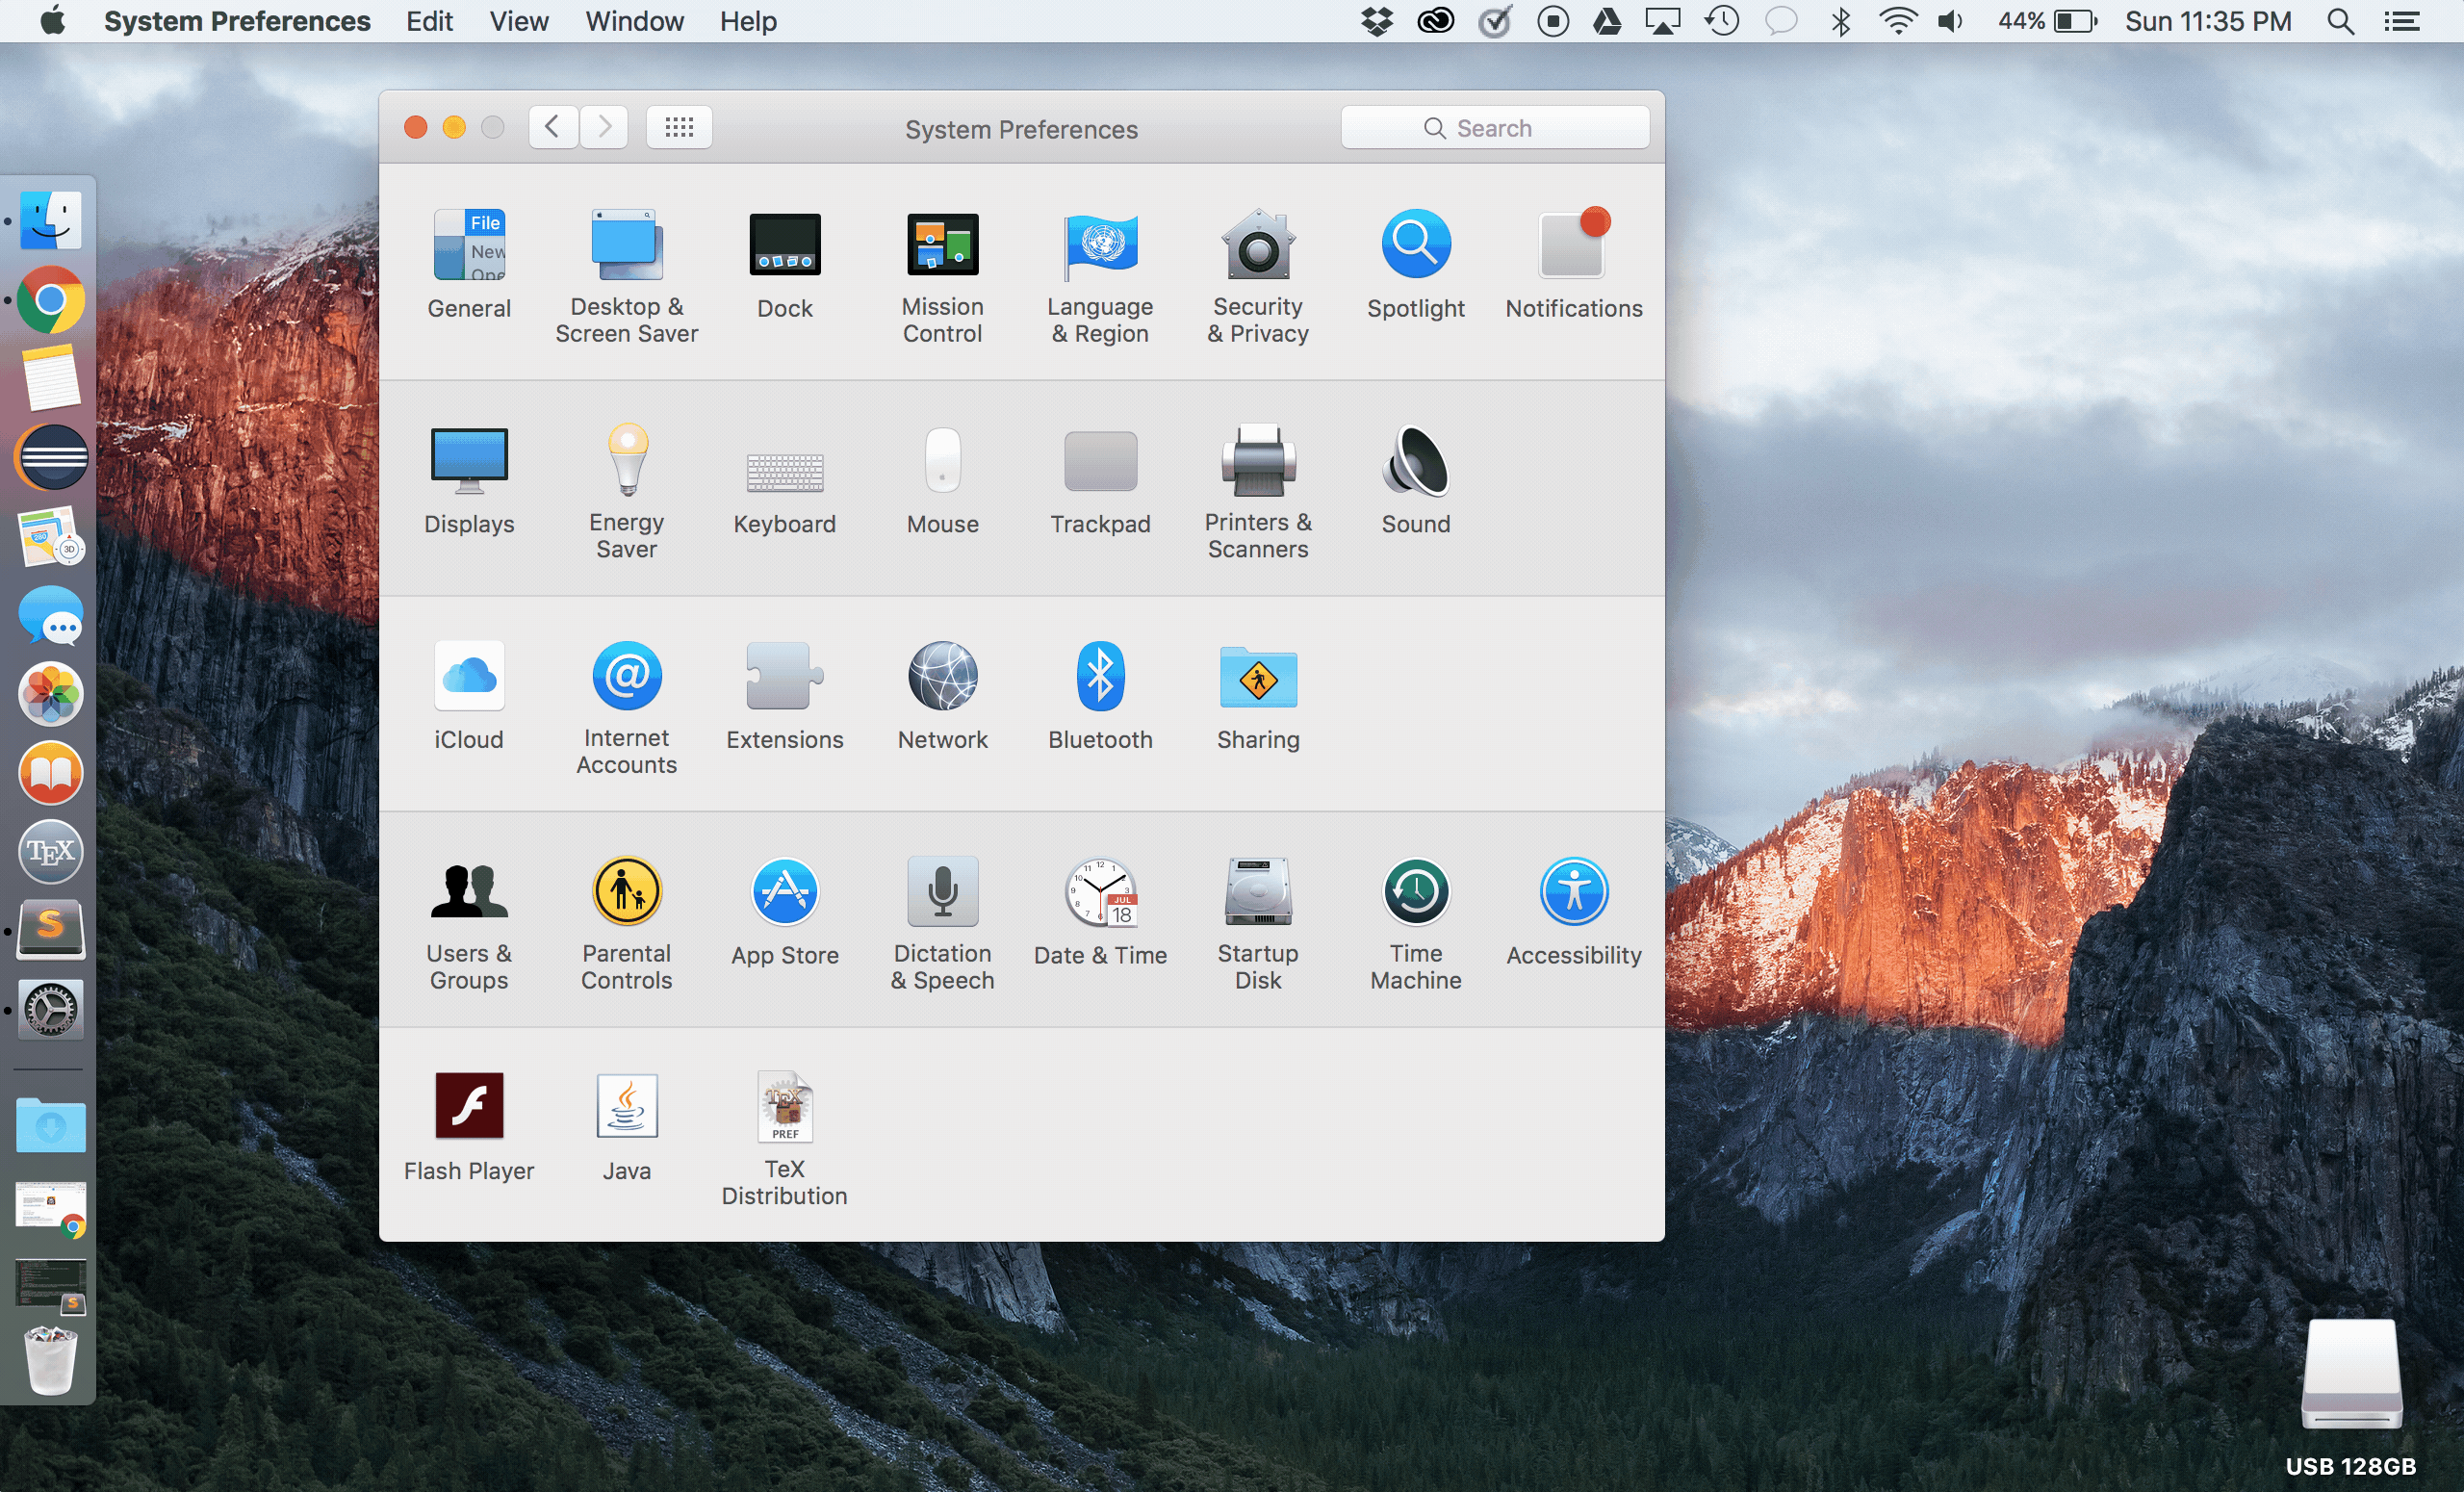
Task: Open Finder from the Dock
Action: tap(51, 220)
